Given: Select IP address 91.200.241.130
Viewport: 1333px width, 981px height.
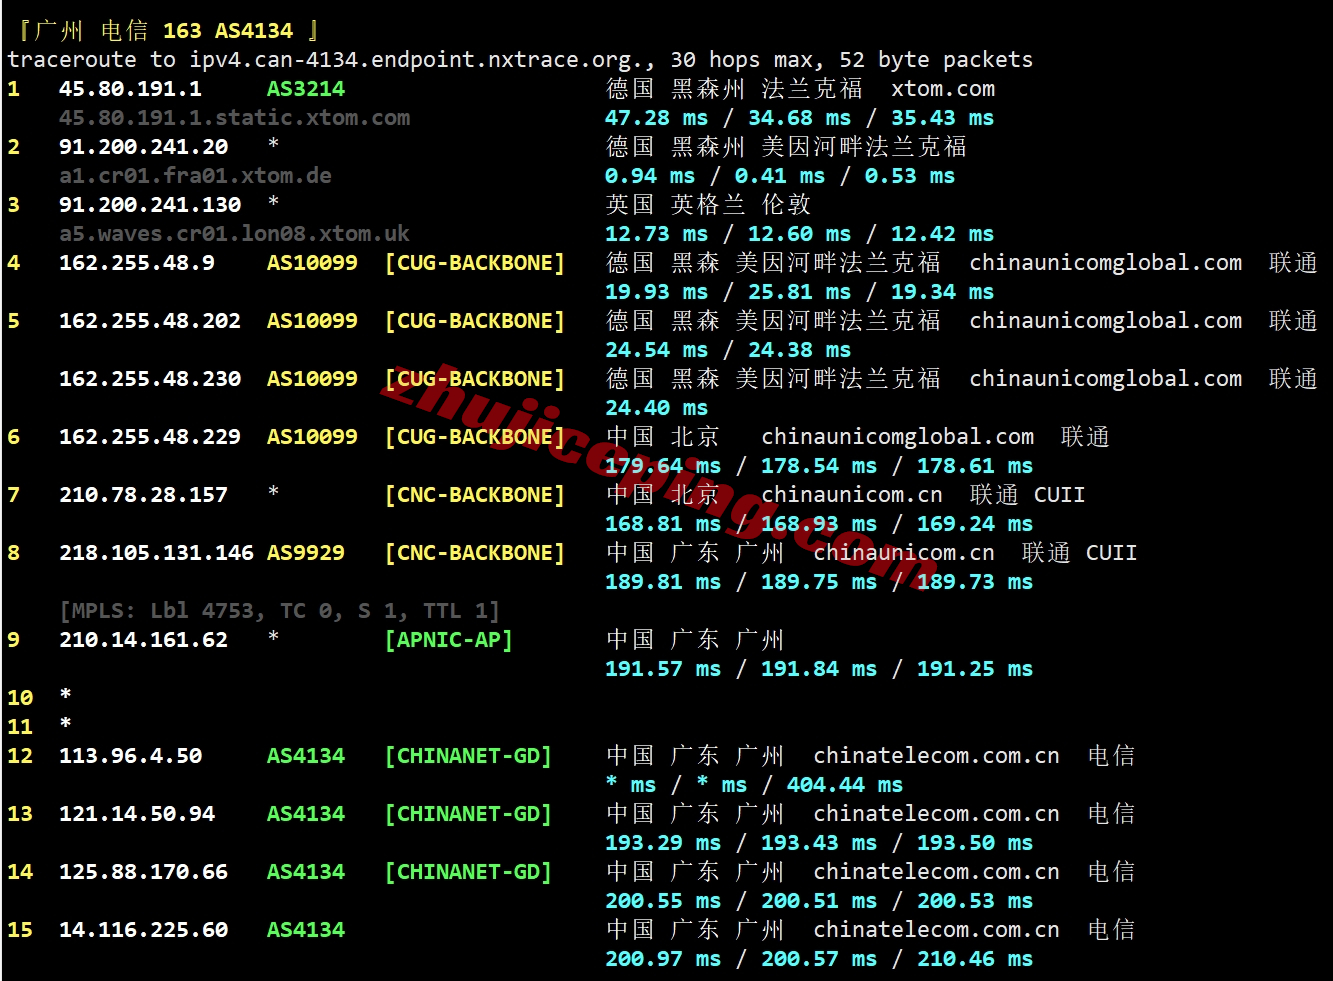Looking at the screenshot, I should pos(150,205).
